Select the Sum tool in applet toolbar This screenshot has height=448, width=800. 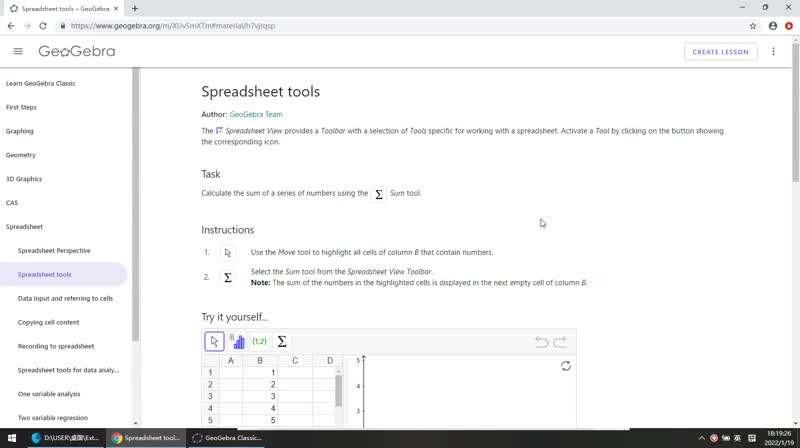pyautogui.click(x=282, y=341)
